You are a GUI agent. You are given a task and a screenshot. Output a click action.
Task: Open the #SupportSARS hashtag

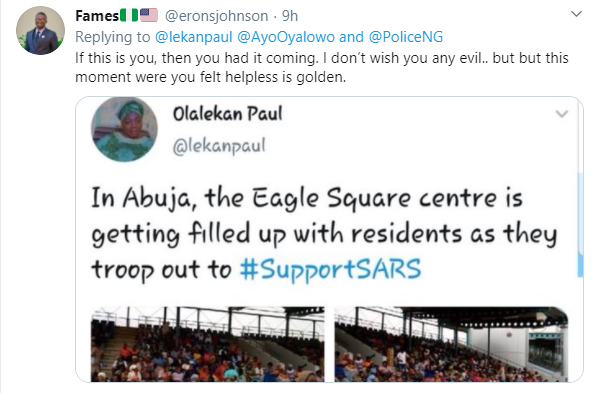330,270
